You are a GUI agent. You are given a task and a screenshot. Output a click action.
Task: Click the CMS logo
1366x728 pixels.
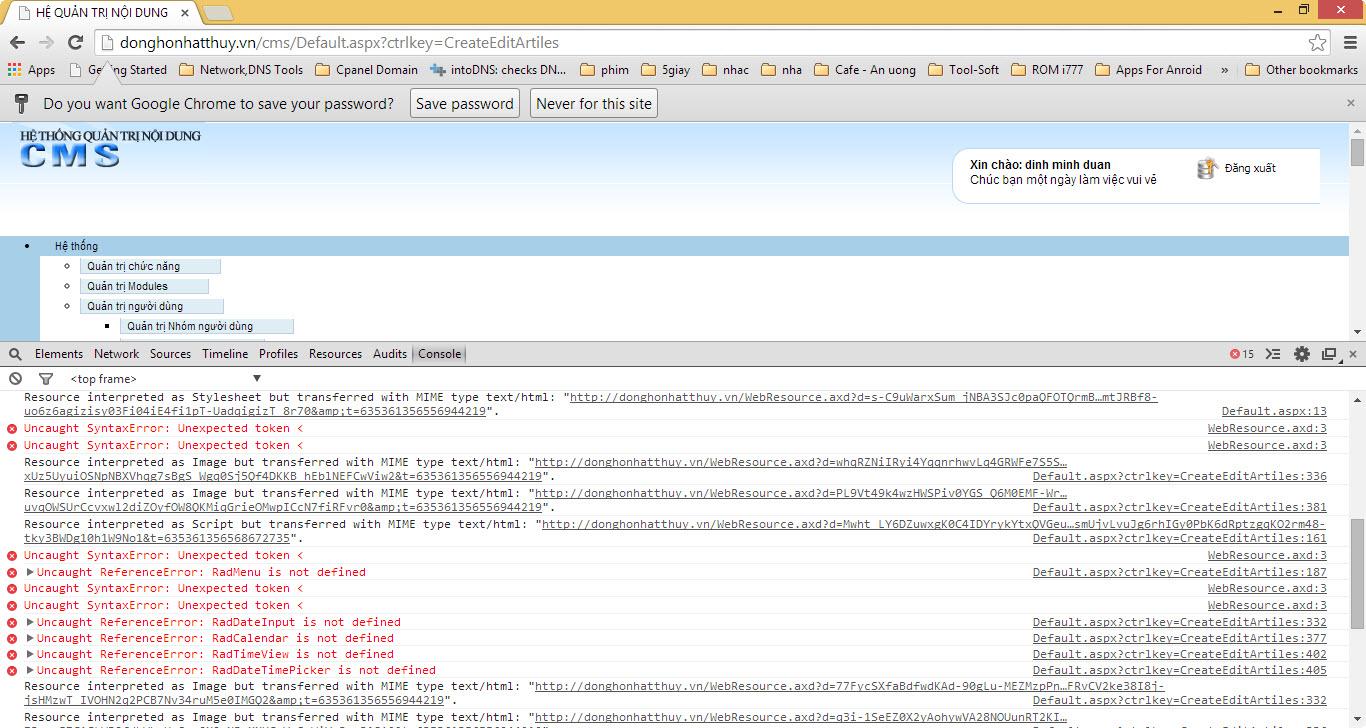coord(70,155)
